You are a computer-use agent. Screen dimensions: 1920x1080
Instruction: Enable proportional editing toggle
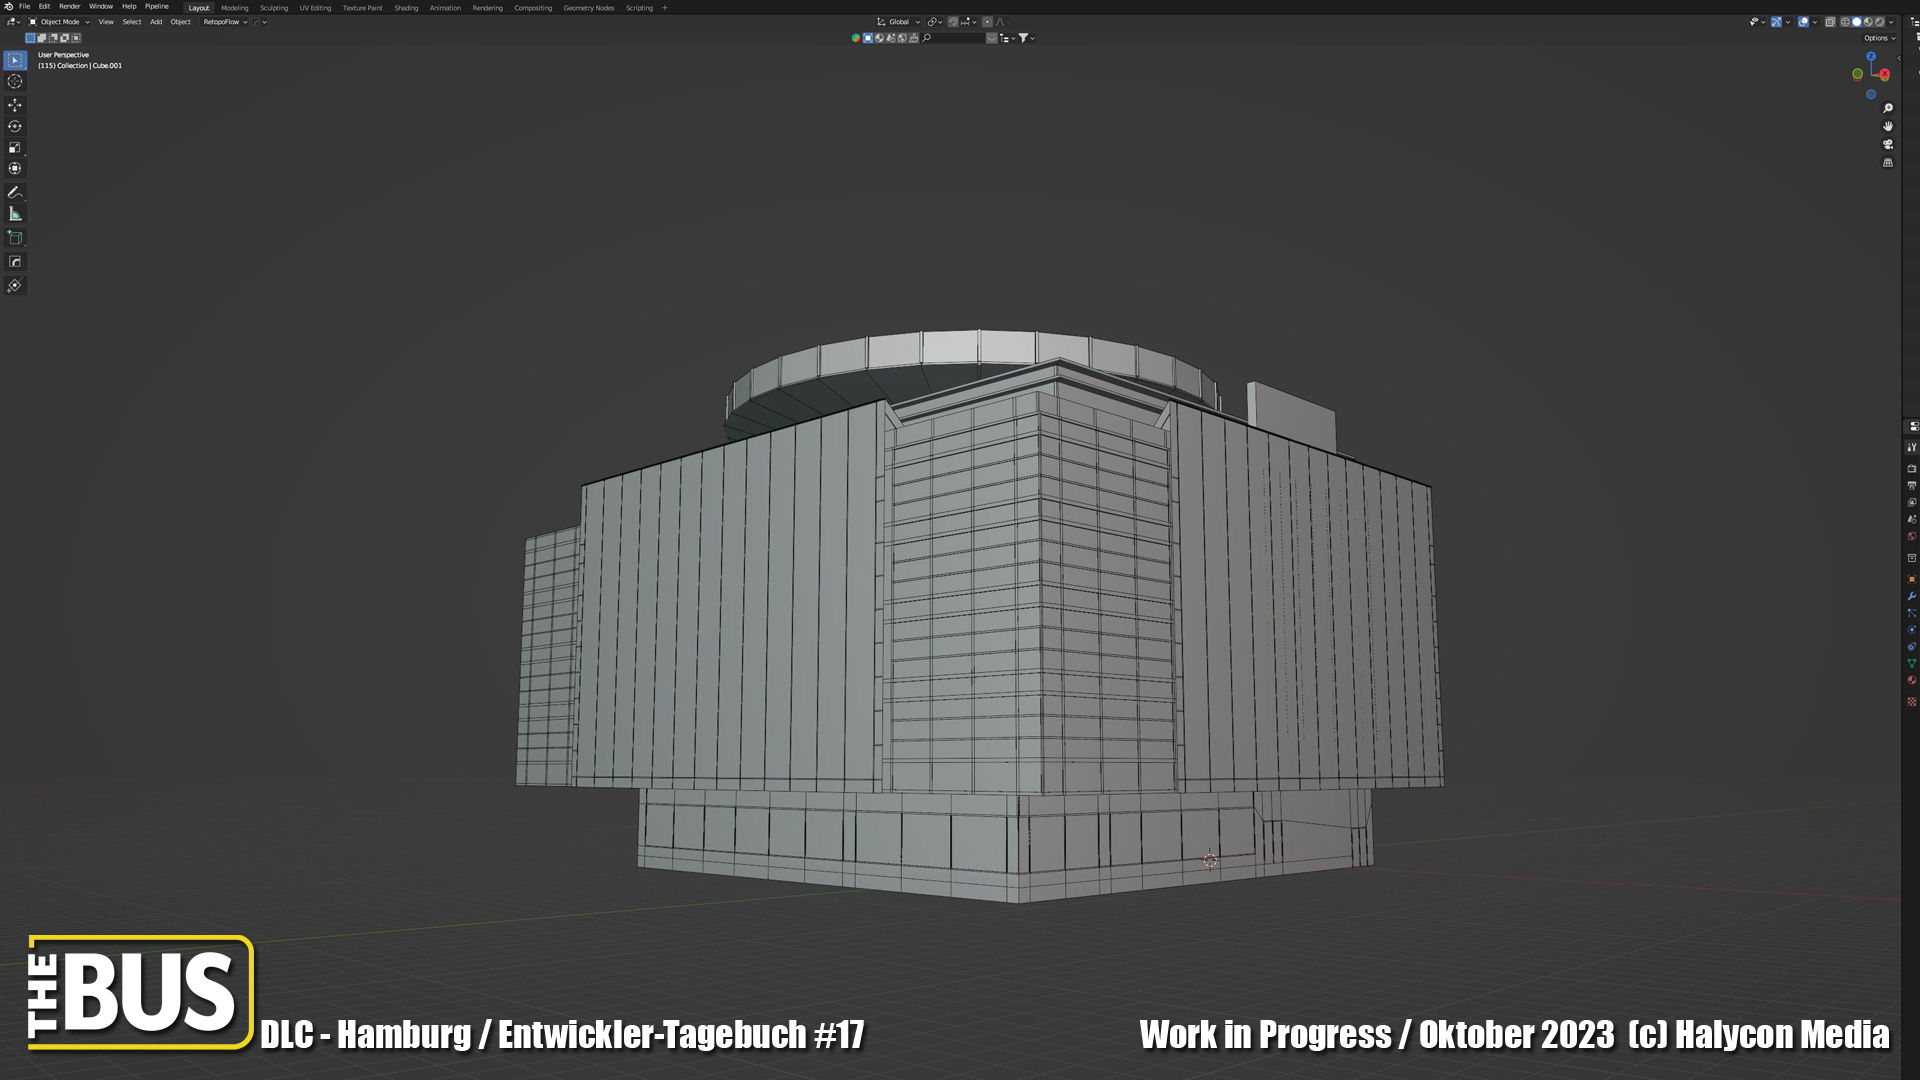click(987, 22)
